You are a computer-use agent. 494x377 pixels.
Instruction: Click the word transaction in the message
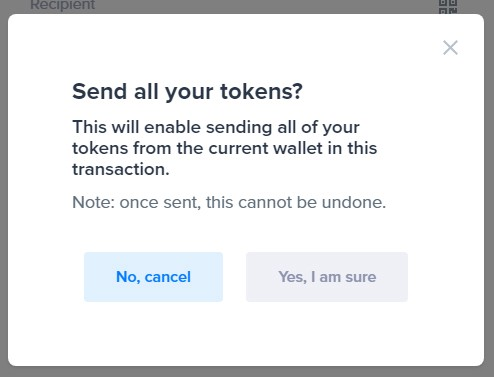click(x=121, y=169)
